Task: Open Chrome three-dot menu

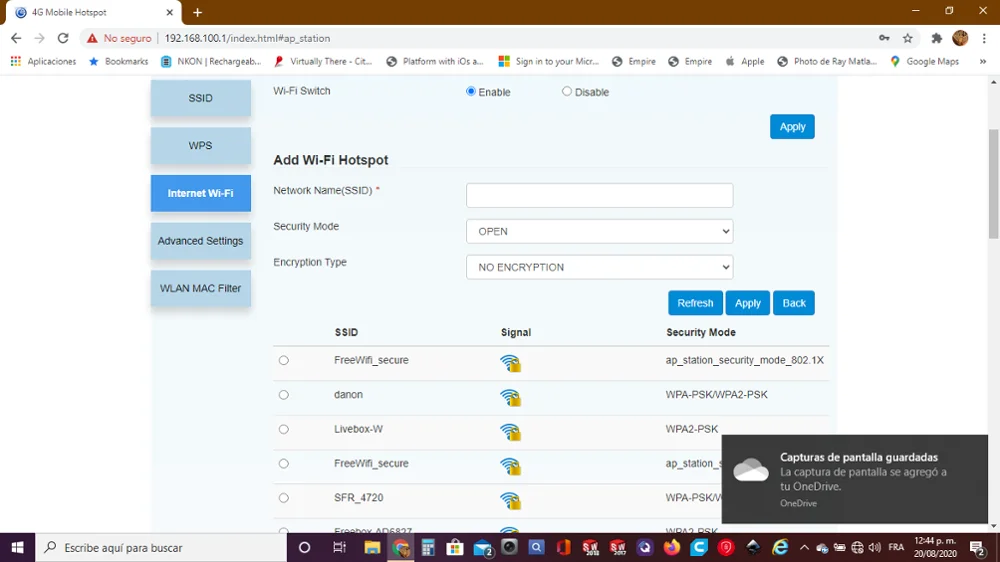Action: (984, 38)
